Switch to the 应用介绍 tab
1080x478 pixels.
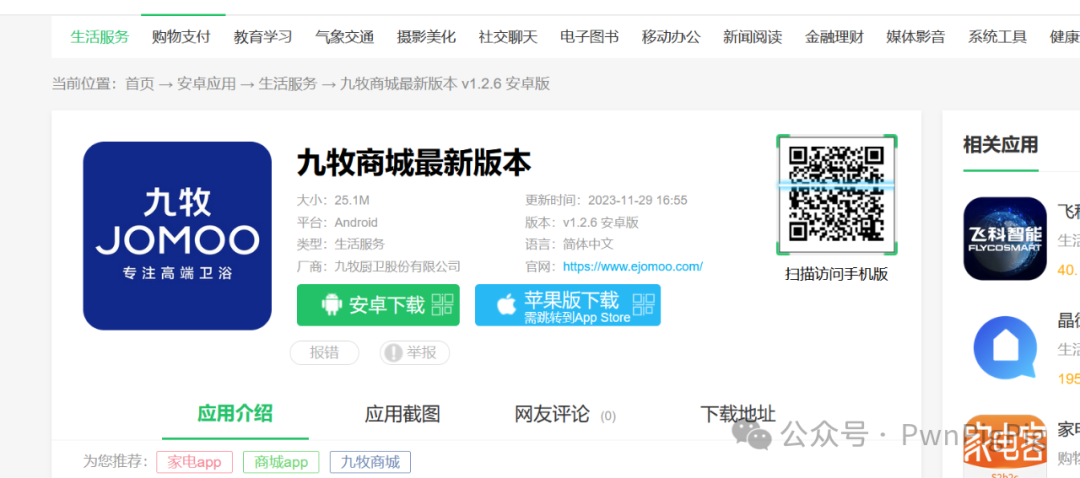(235, 413)
